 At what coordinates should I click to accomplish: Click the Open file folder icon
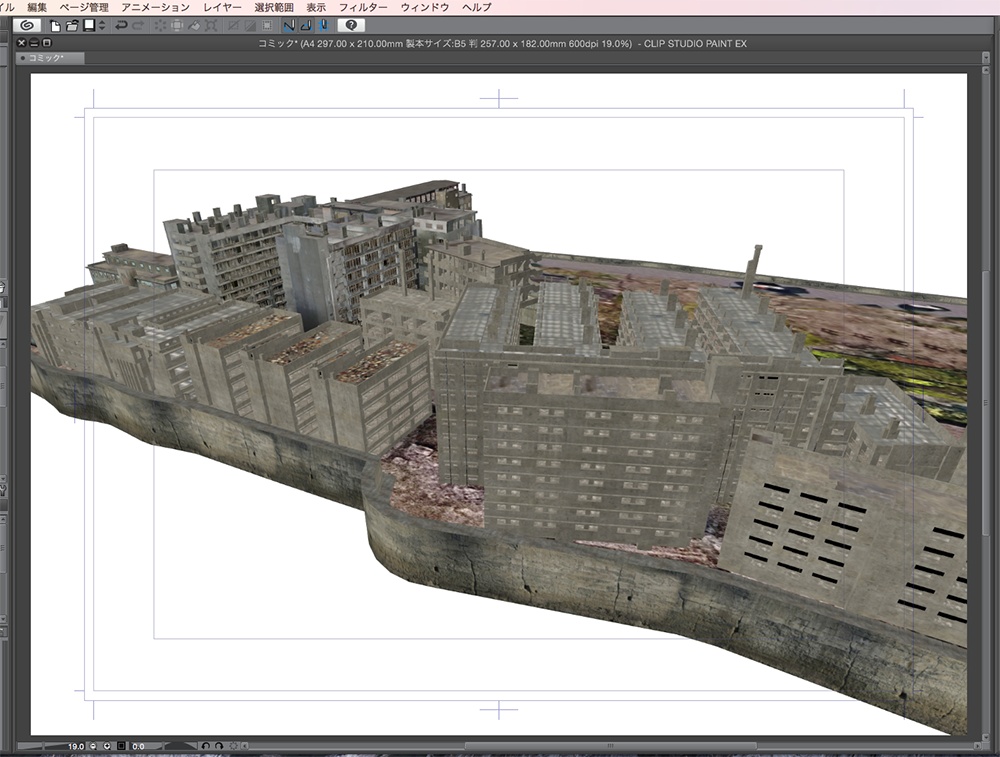71,25
